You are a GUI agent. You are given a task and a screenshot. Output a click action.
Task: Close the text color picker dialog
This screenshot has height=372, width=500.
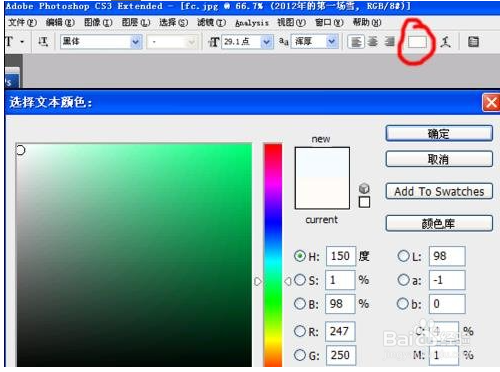click(x=491, y=103)
